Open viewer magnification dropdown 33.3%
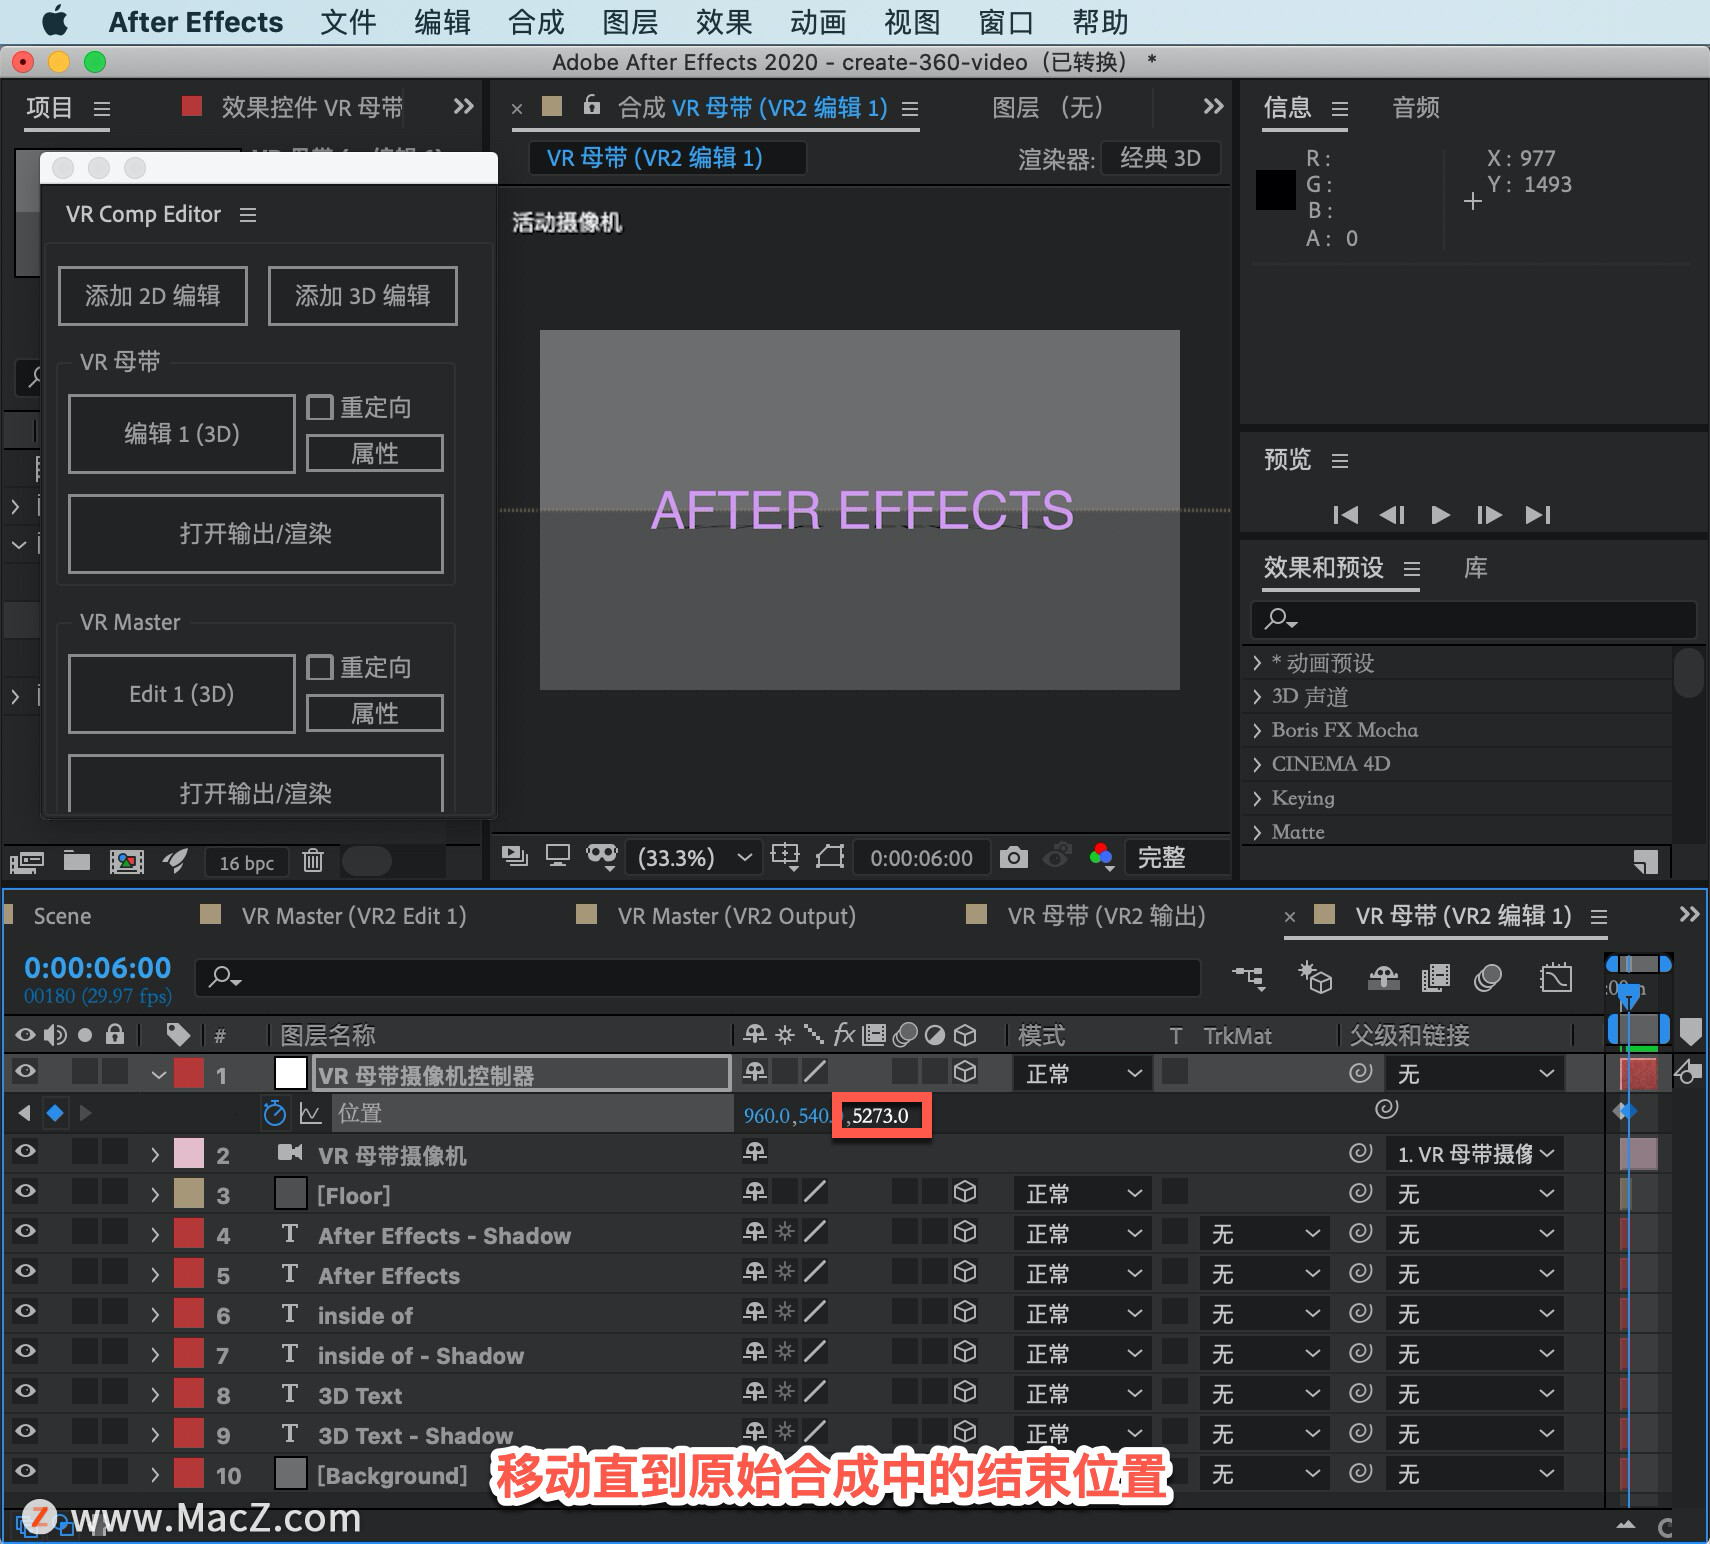This screenshot has width=1710, height=1544. [x=694, y=858]
